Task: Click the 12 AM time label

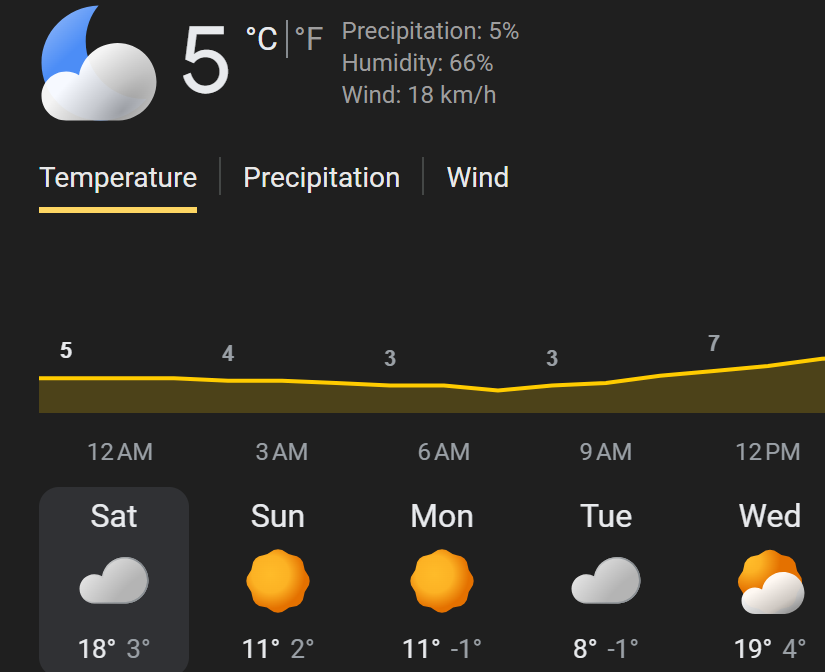Action: (x=120, y=452)
